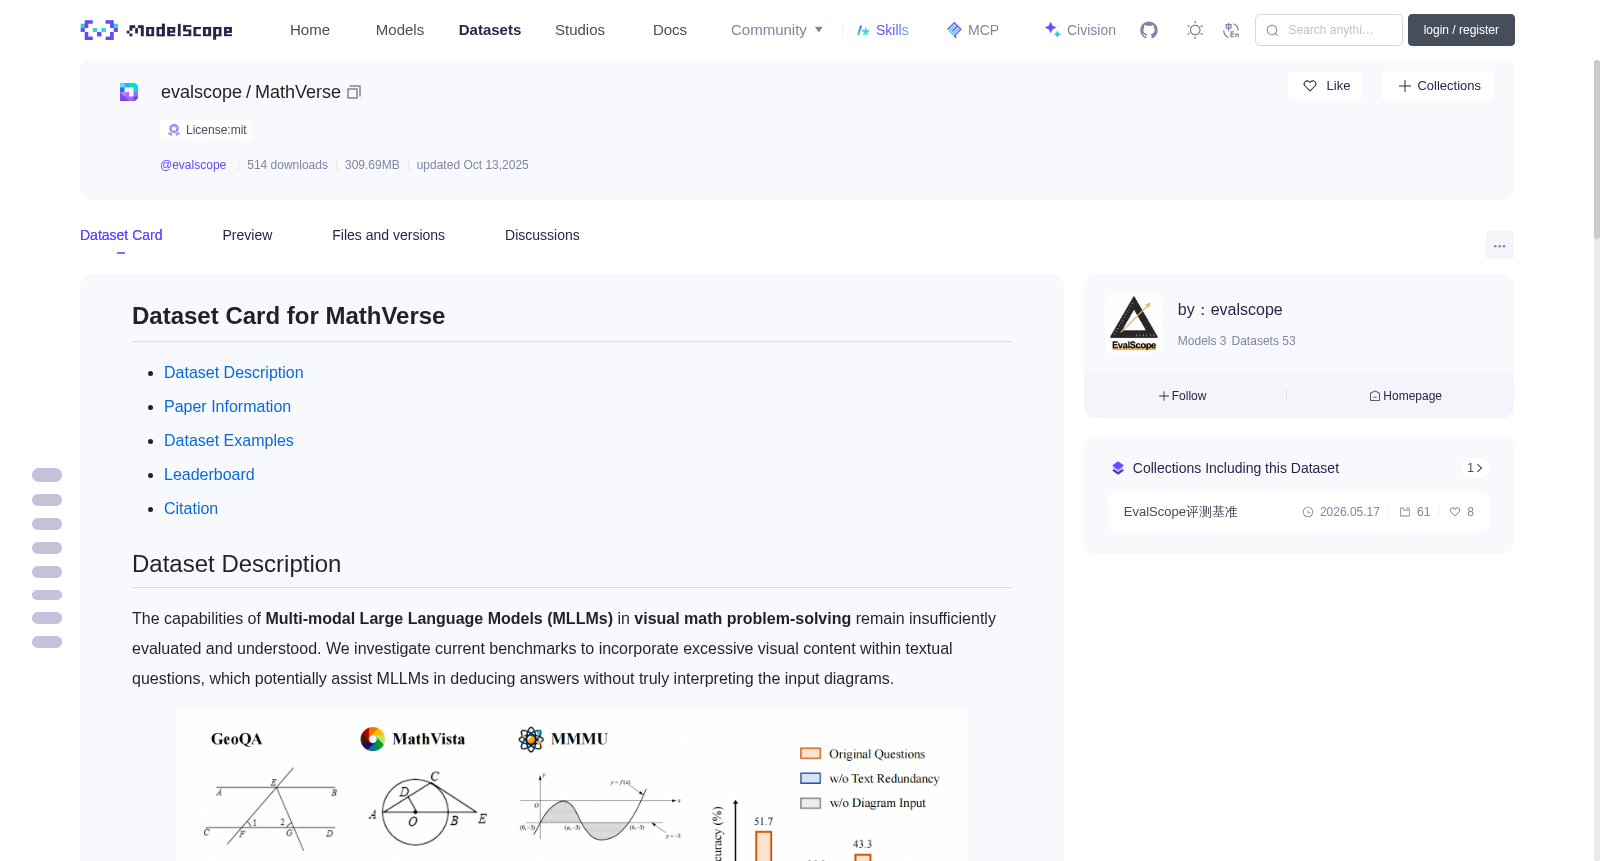The image size is (1600, 861).
Task: Open the EvalScope评测基准 collection
Action: (1180, 512)
